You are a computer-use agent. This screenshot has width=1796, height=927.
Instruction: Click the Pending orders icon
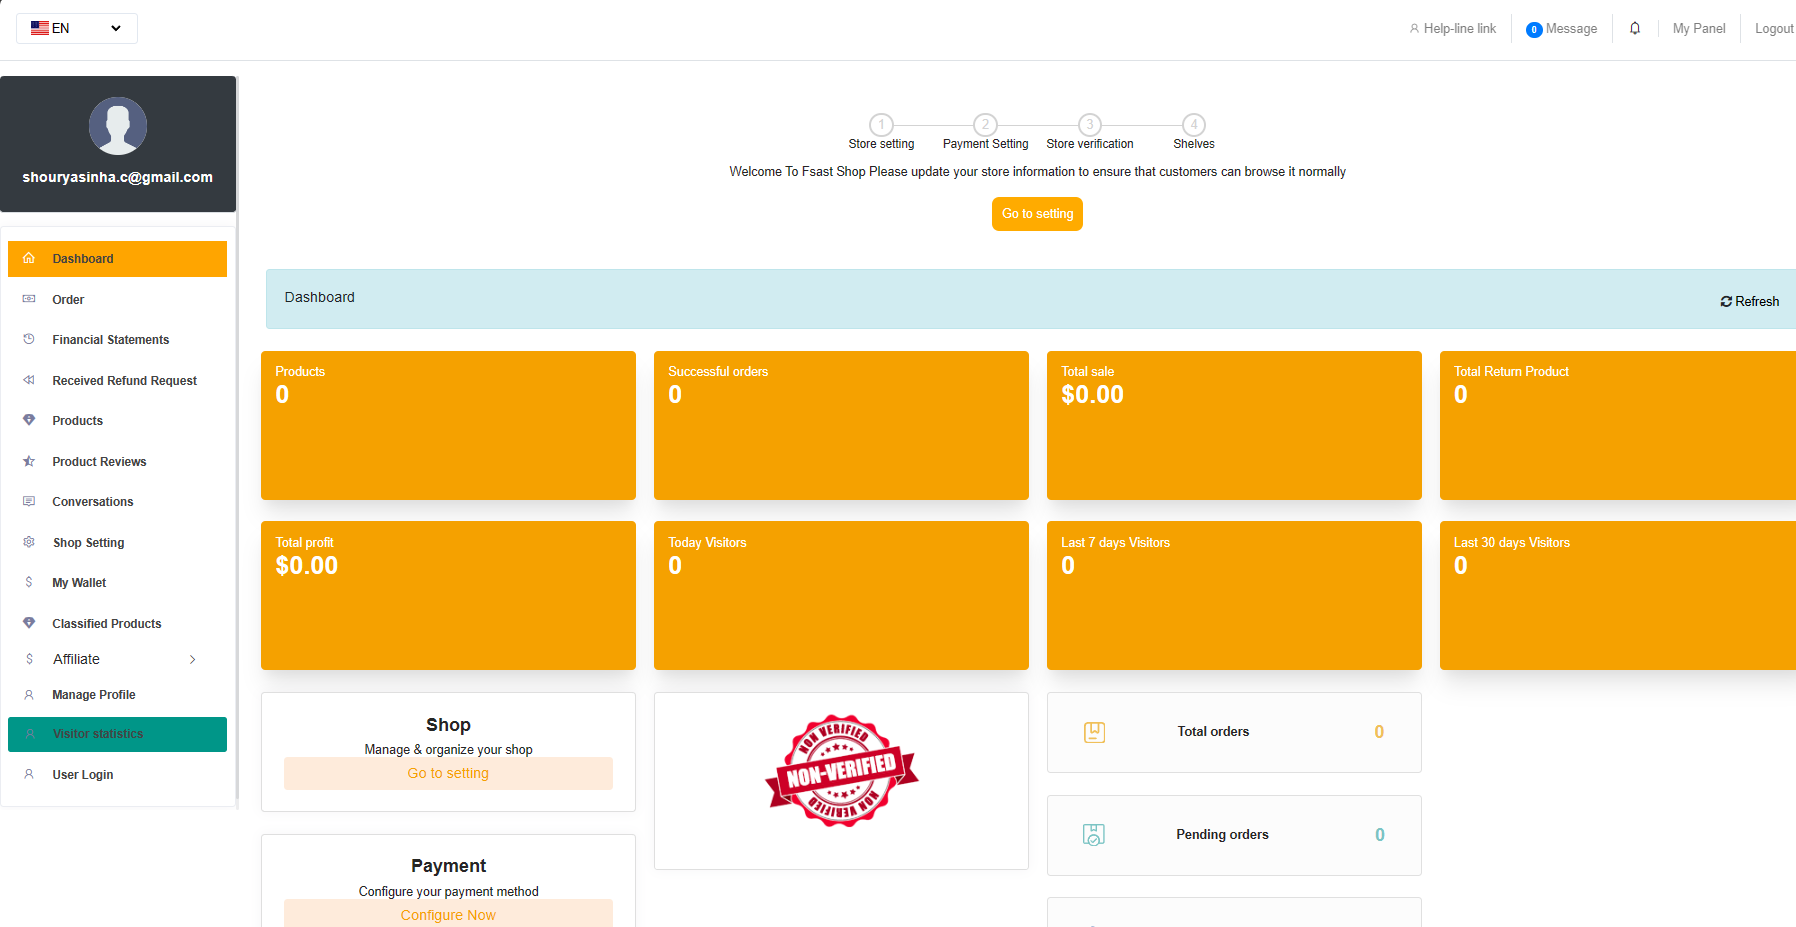point(1094,835)
